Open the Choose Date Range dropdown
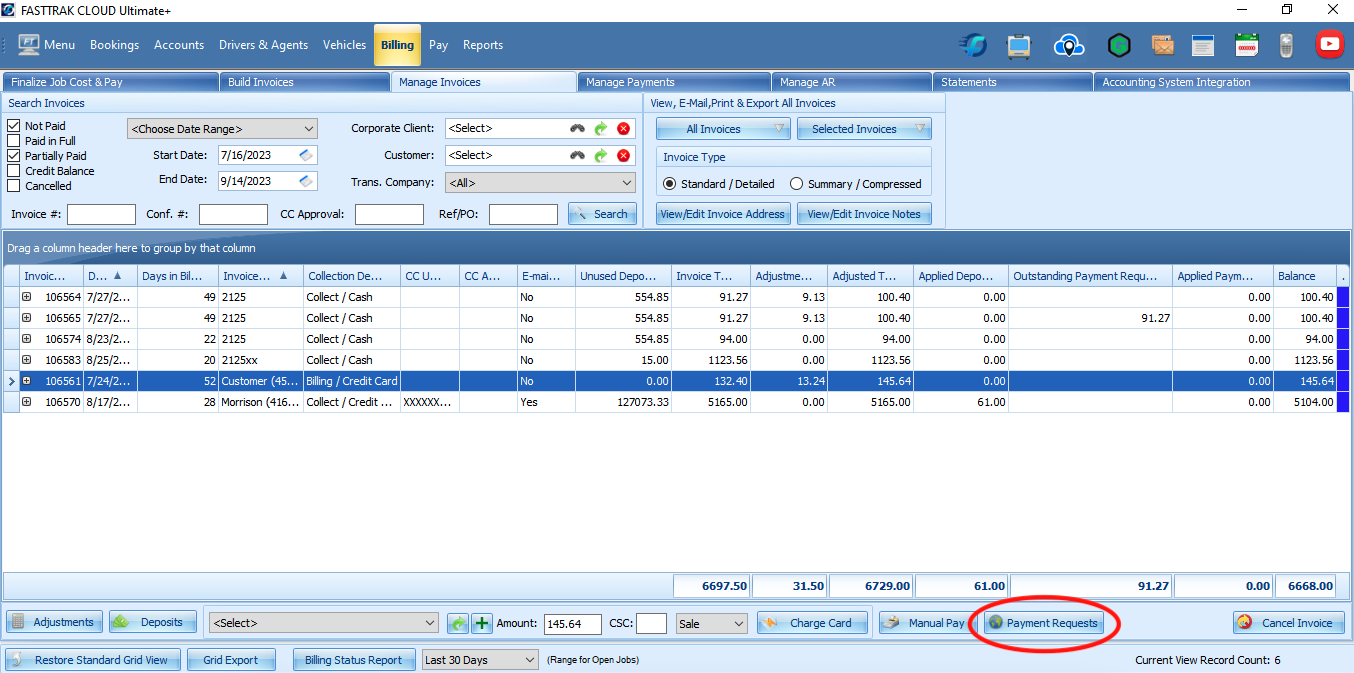 [222, 128]
